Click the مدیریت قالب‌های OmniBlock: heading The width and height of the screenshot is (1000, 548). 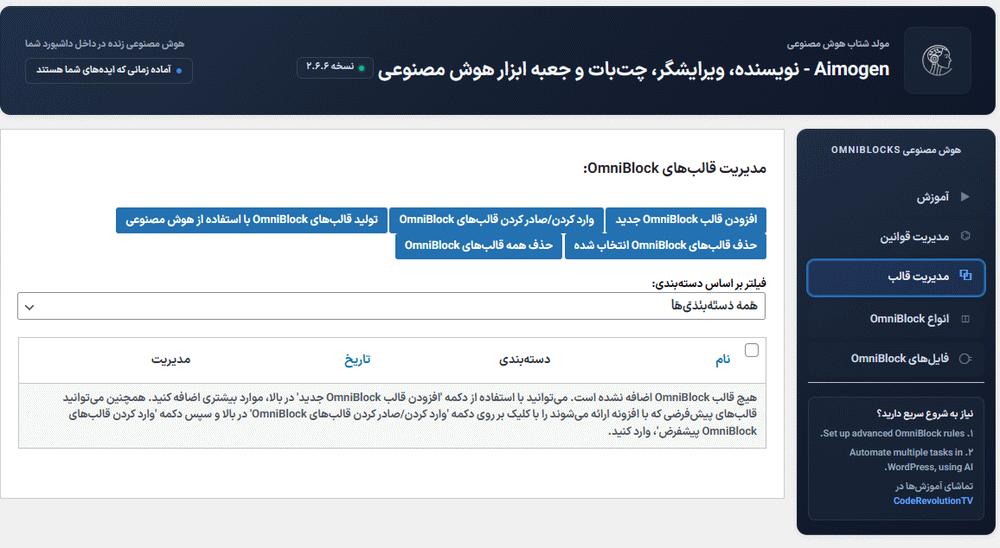click(674, 168)
